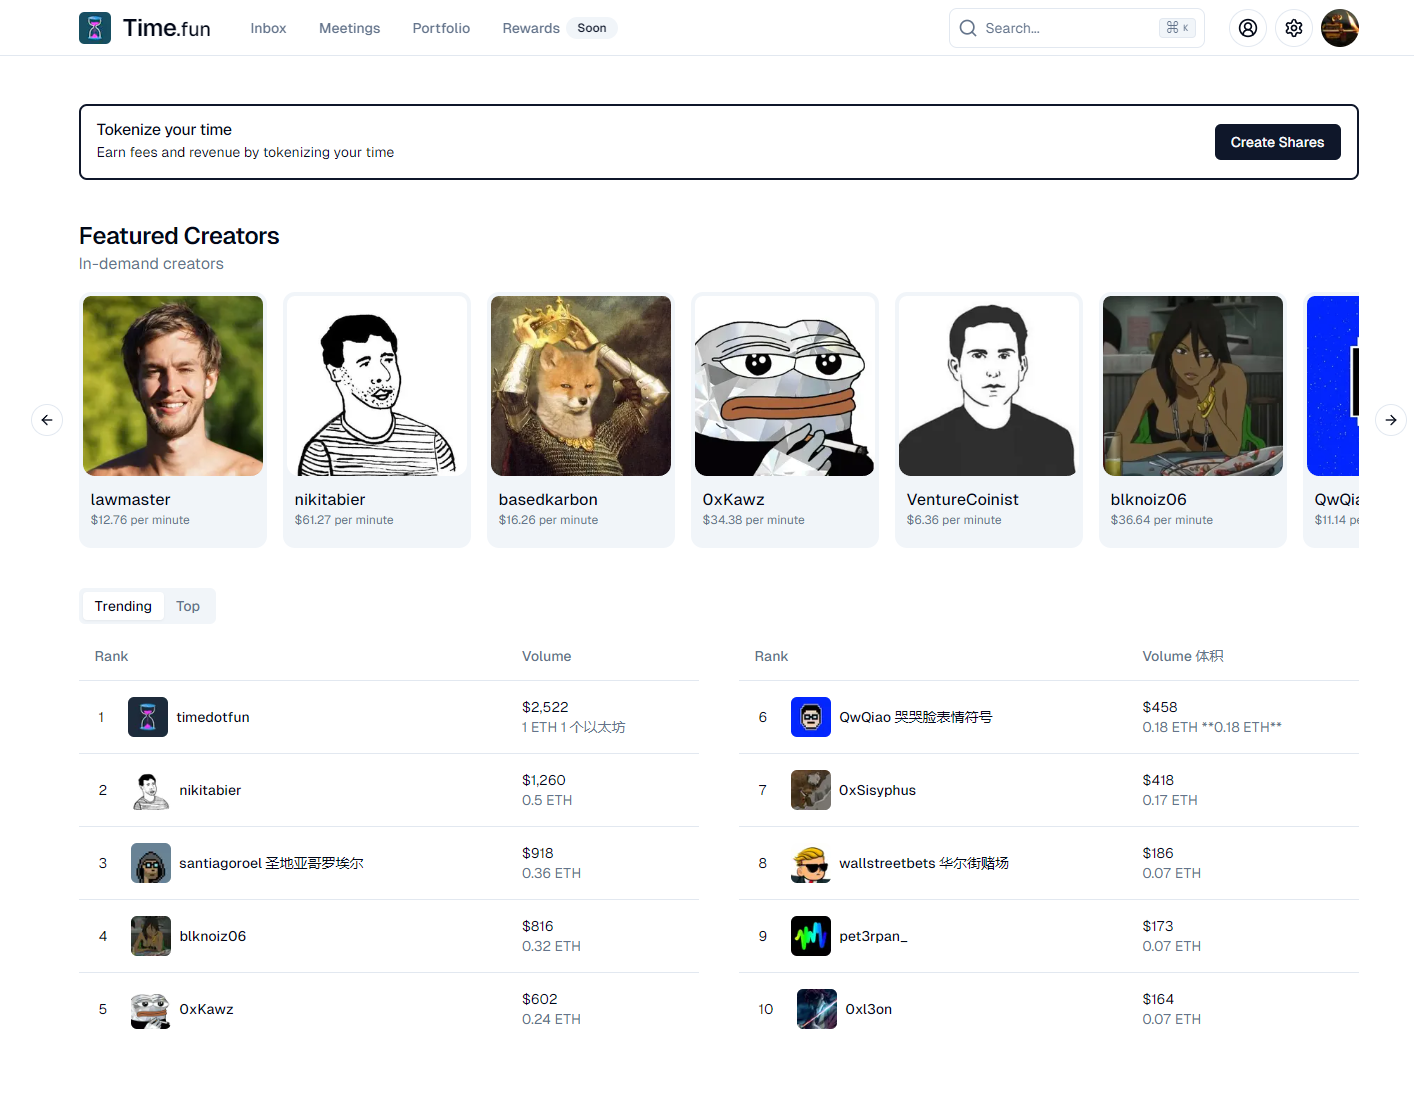Click timedotfun hourglass avatar in ranking

148,717
